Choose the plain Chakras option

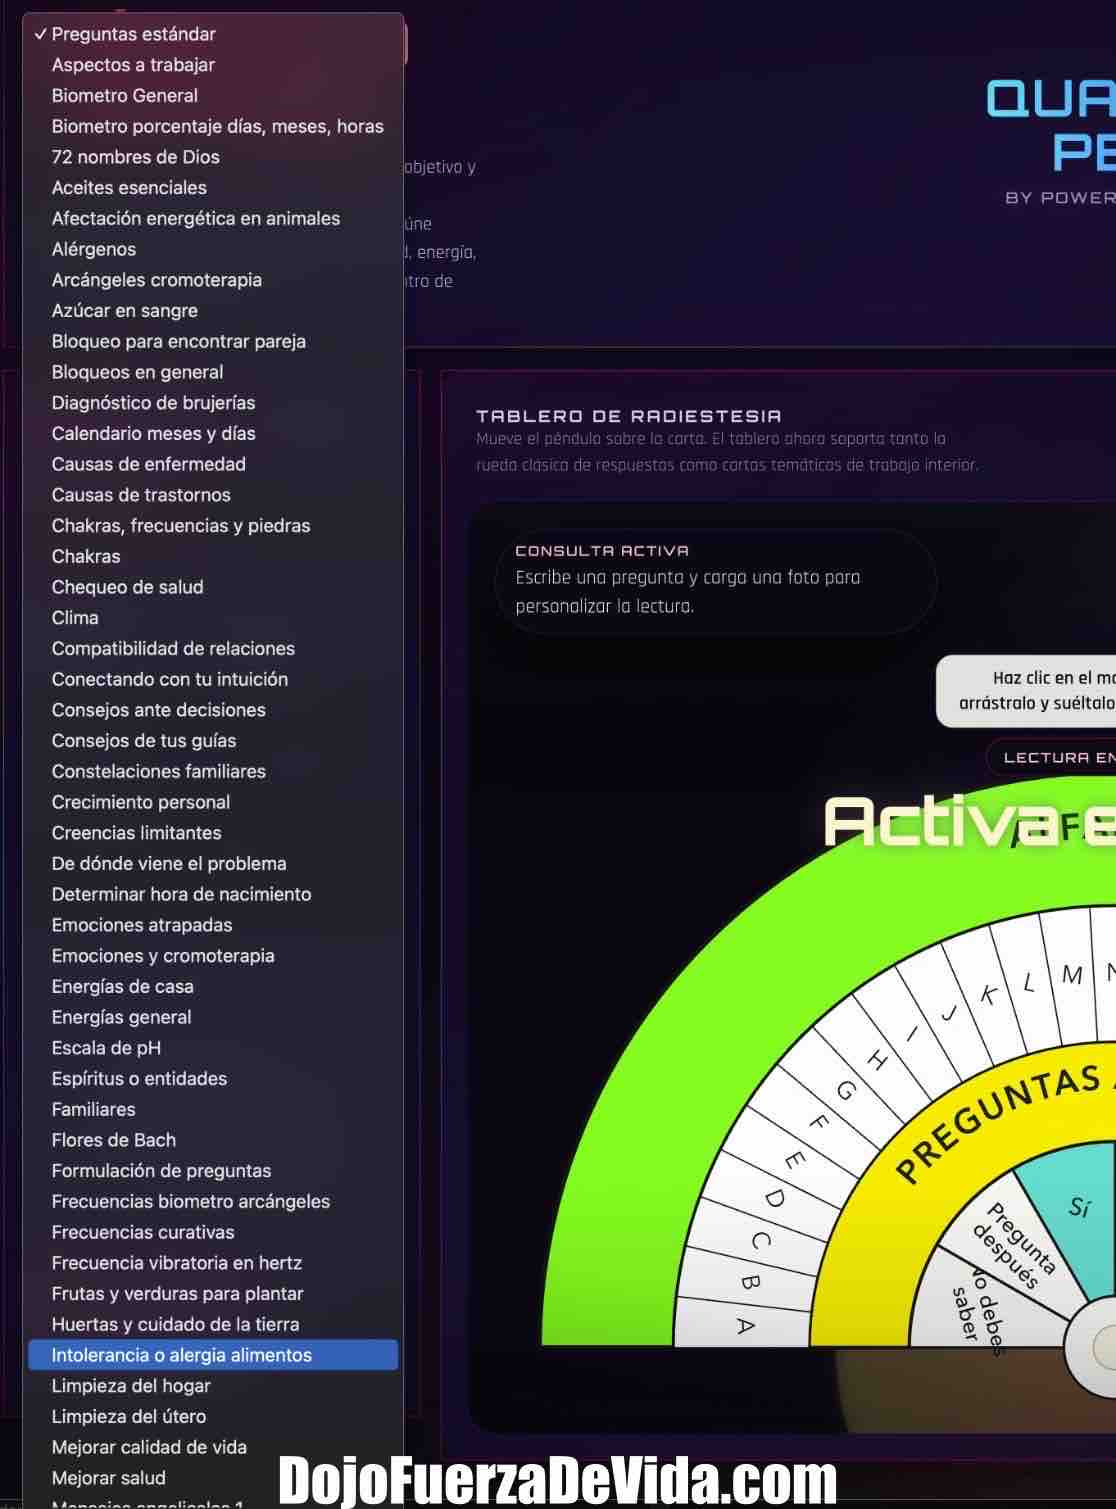213,557
